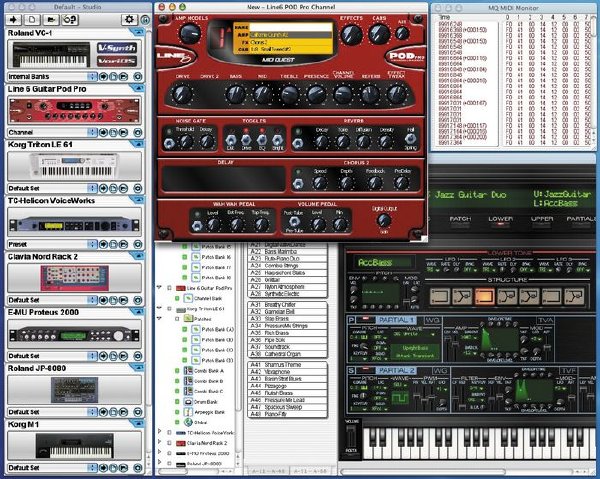This screenshot has width=600, height=479.
Task: Click the help query icon in Studio toolbar
Action: click(70, 20)
